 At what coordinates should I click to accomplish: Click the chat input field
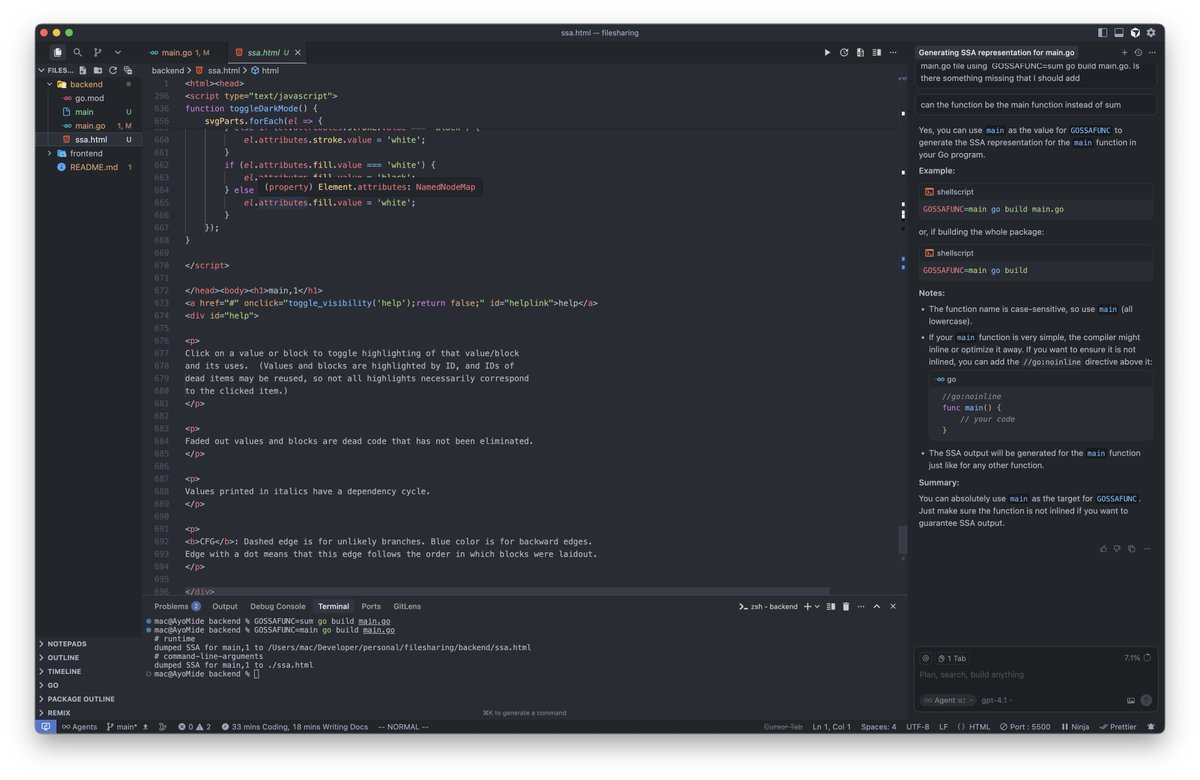(x=1035, y=675)
